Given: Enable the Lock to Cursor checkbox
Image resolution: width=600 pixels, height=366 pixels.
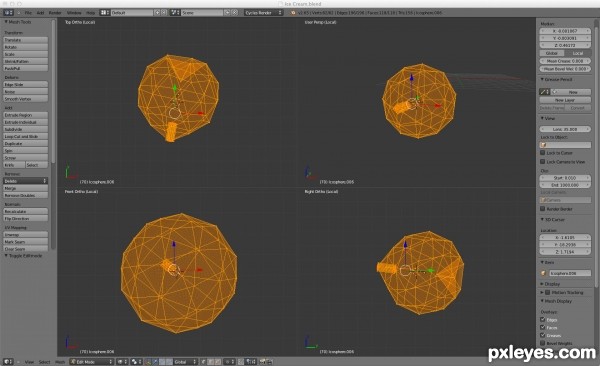Looking at the screenshot, I should (x=543, y=152).
